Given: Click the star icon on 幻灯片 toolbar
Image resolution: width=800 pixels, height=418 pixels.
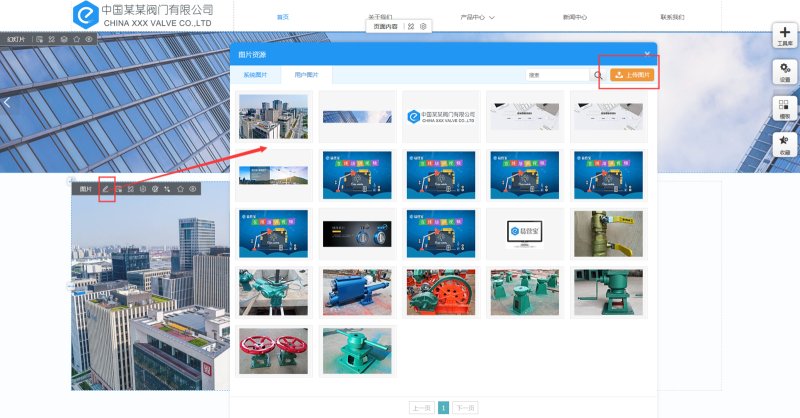Looking at the screenshot, I should (76, 39).
